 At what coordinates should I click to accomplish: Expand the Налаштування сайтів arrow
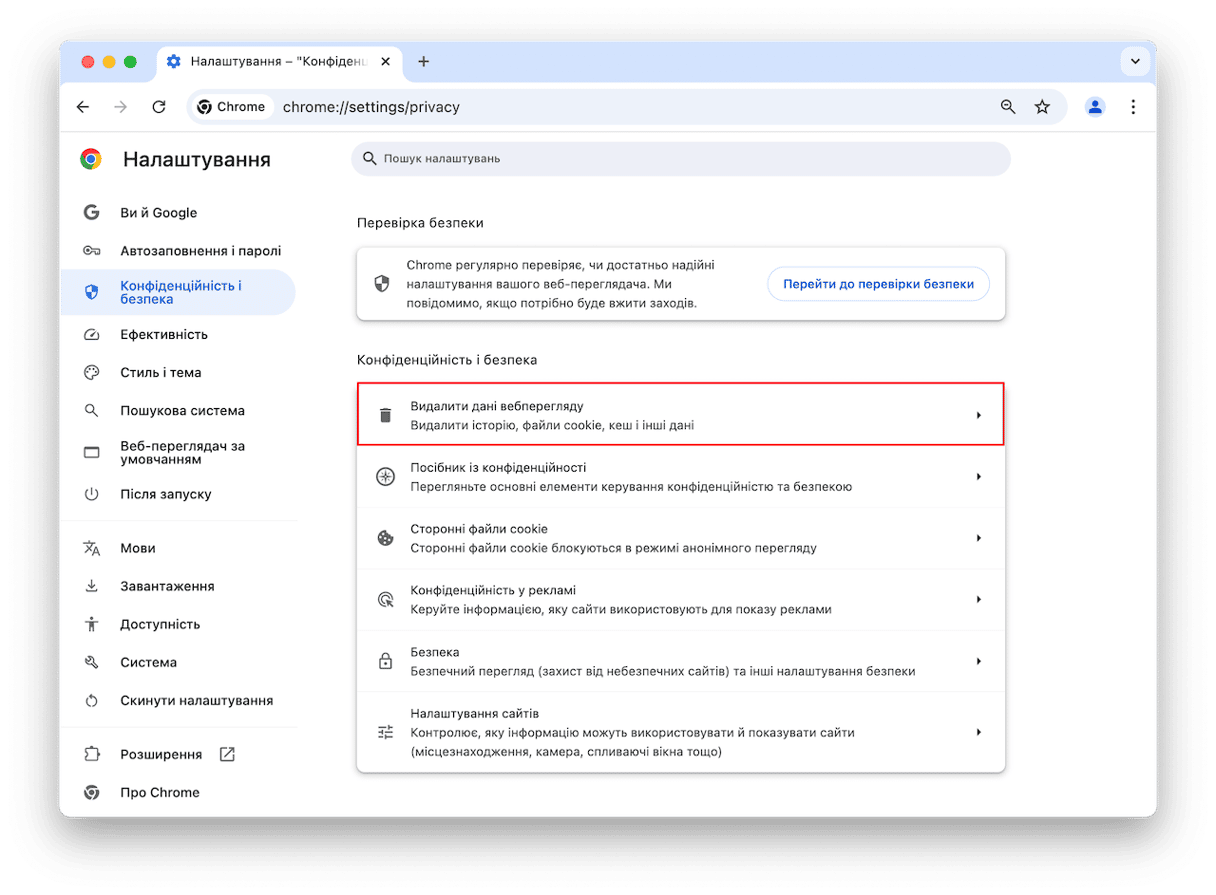point(979,732)
